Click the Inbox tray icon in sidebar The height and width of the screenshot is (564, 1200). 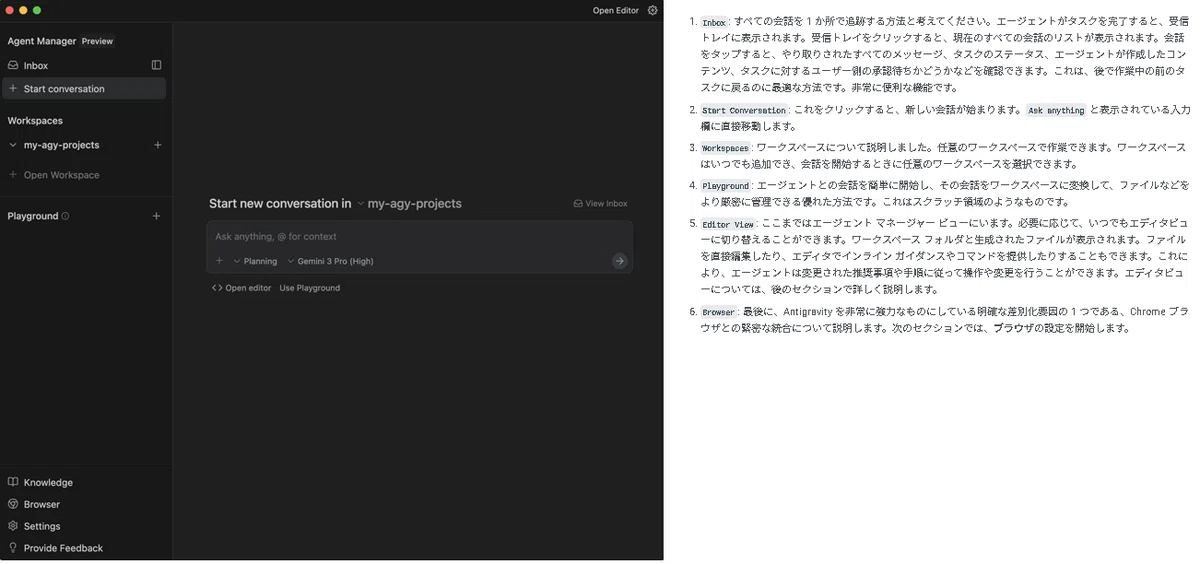coord(13,65)
